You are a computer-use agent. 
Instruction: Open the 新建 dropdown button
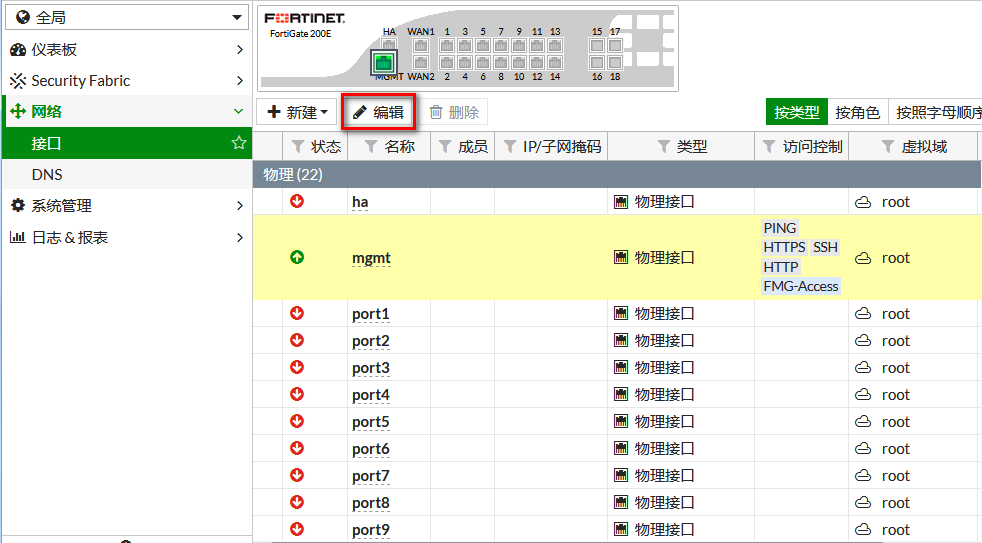coord(297,113)
